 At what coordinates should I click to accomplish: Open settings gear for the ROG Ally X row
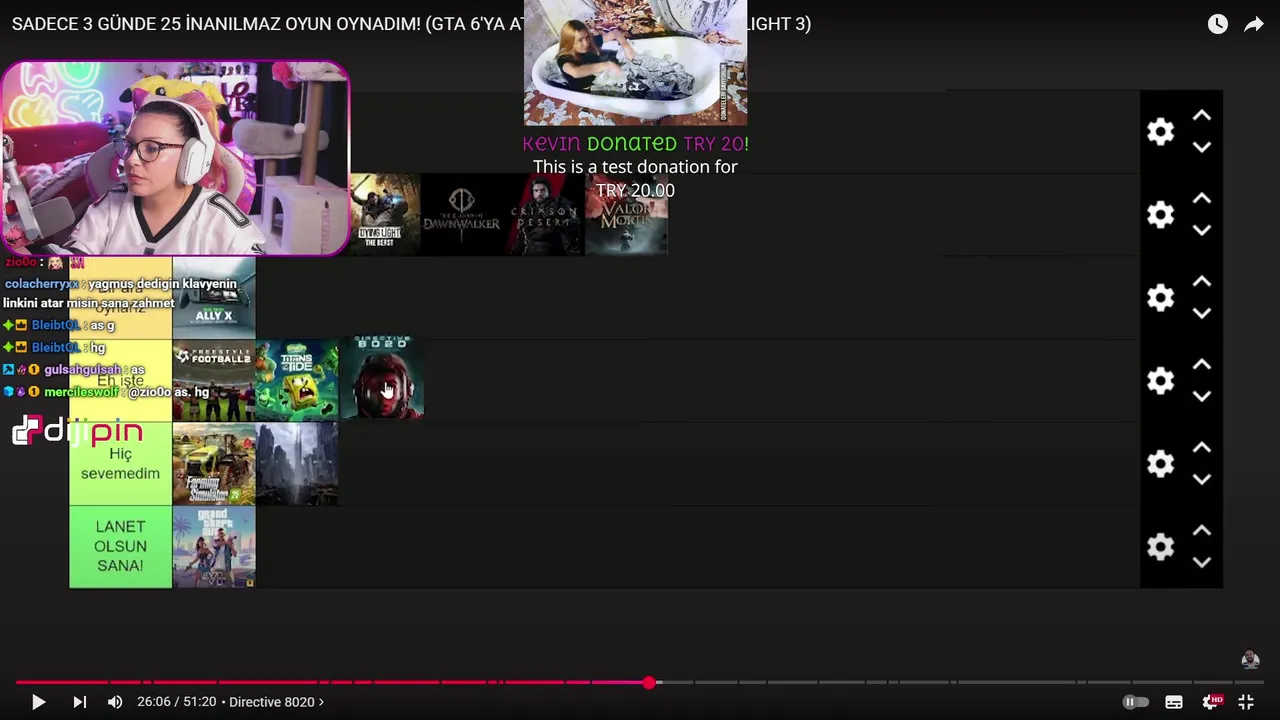click(x=1160, y=298)
